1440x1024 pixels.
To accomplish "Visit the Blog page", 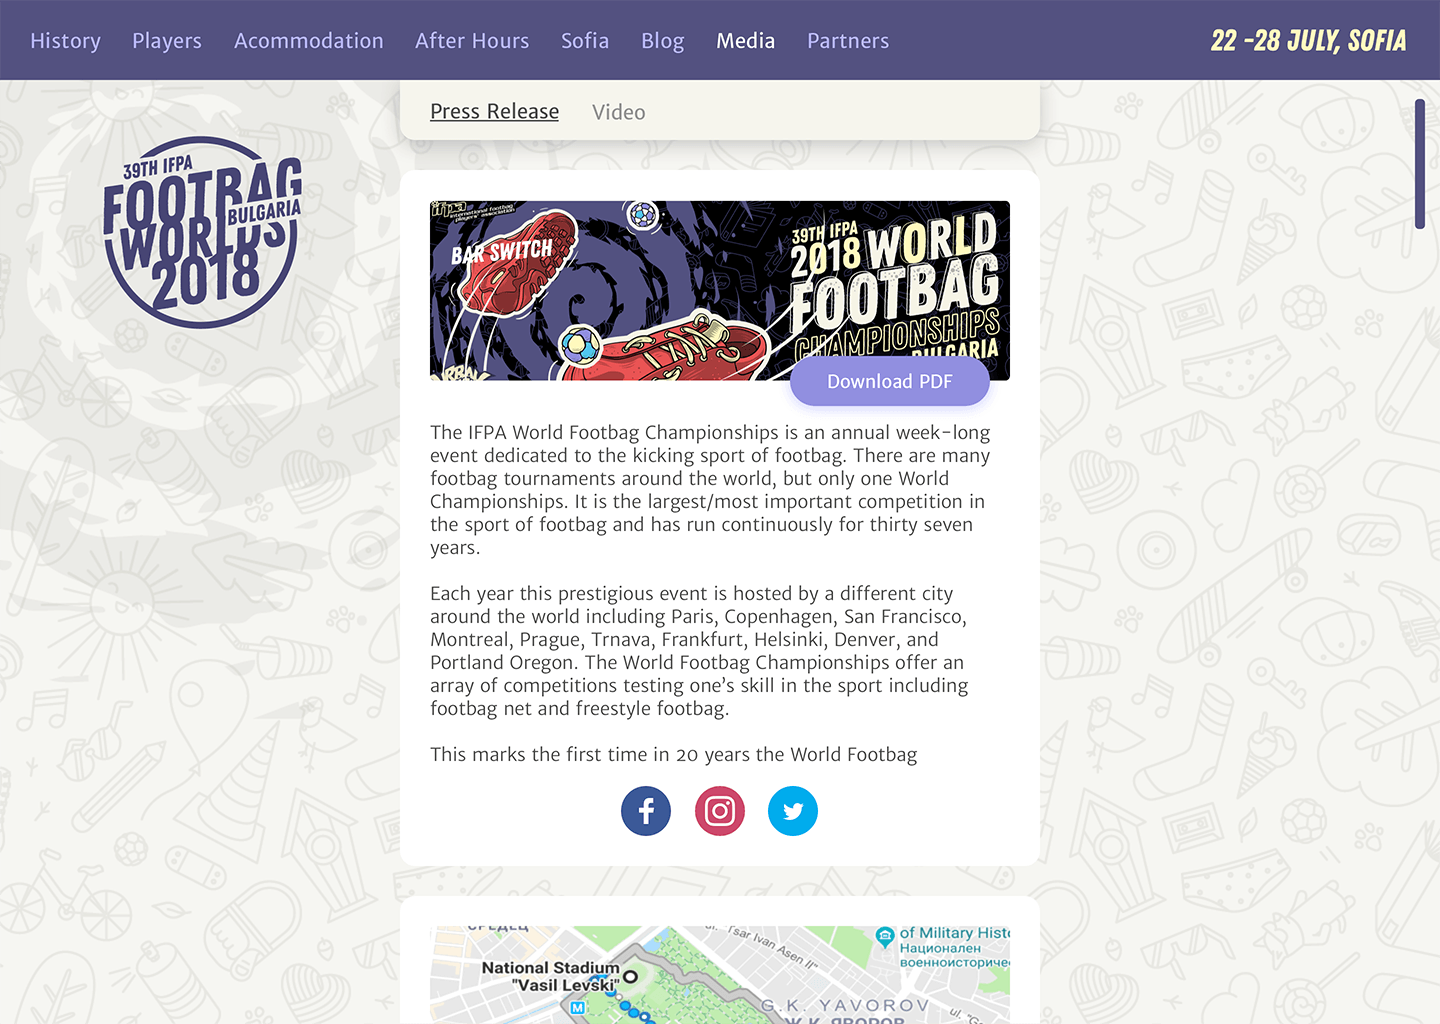I will (663, 41).
